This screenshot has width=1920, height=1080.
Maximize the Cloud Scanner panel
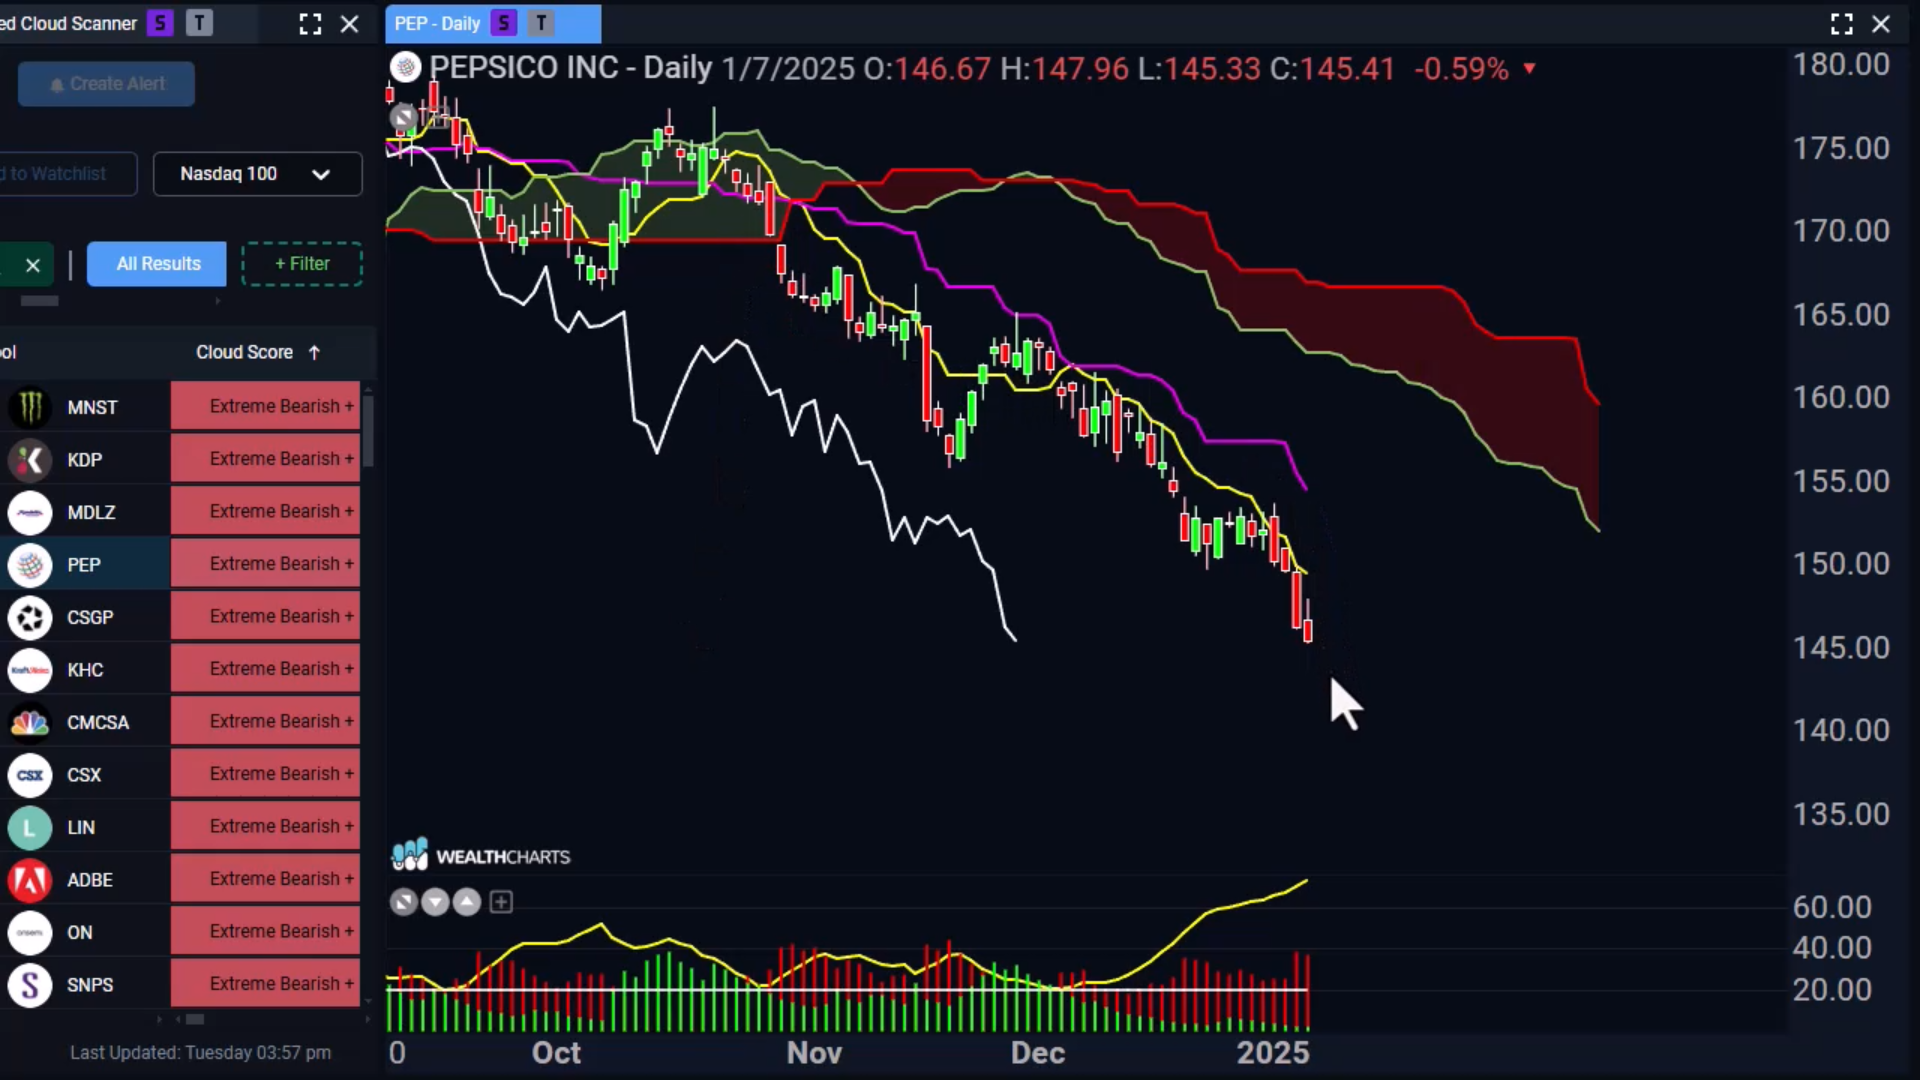(x=310, y=24)
